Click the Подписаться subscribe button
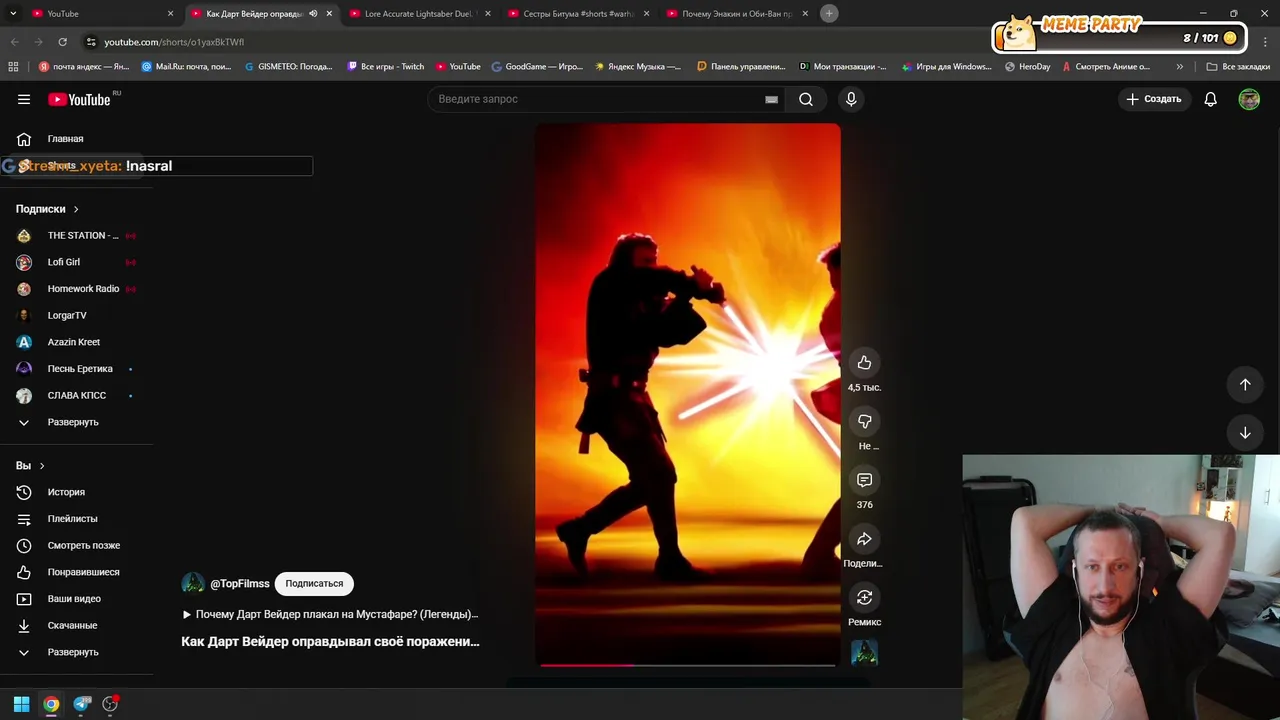The image size is (1280, 720). pos(314,583)
